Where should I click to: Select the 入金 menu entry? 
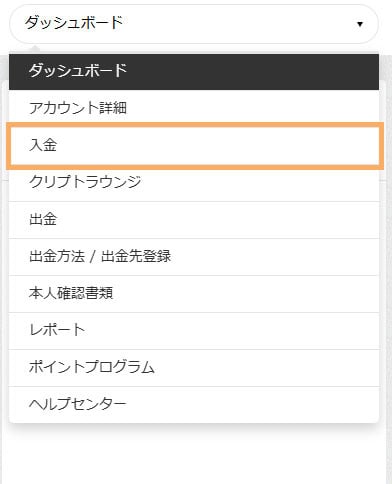click(195, 146)
